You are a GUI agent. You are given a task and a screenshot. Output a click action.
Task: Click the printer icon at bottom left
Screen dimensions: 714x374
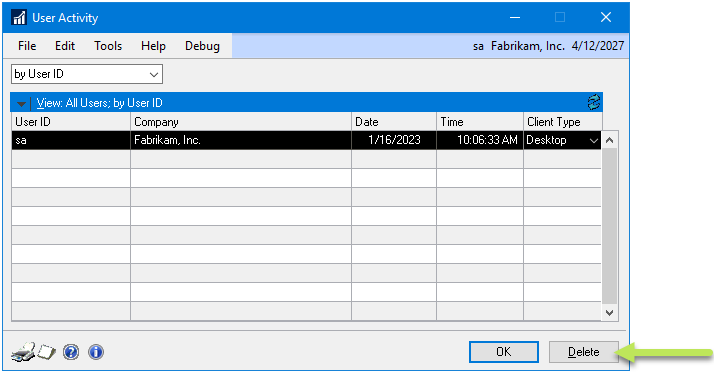click(23, 352)
